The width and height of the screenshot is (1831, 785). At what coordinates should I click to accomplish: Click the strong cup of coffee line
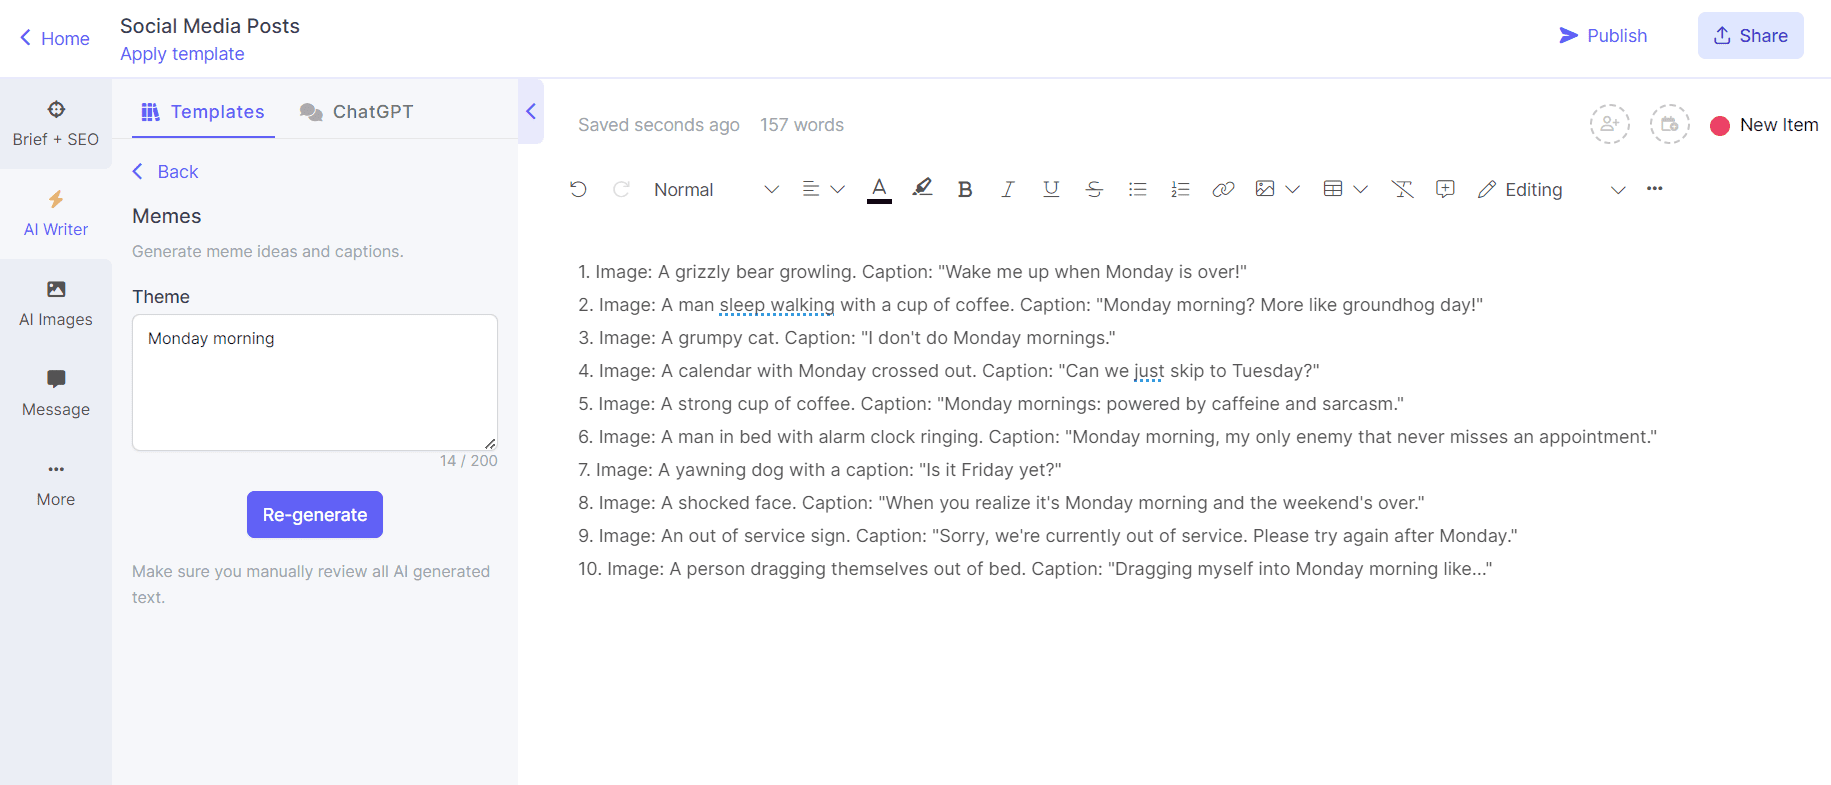991,404
